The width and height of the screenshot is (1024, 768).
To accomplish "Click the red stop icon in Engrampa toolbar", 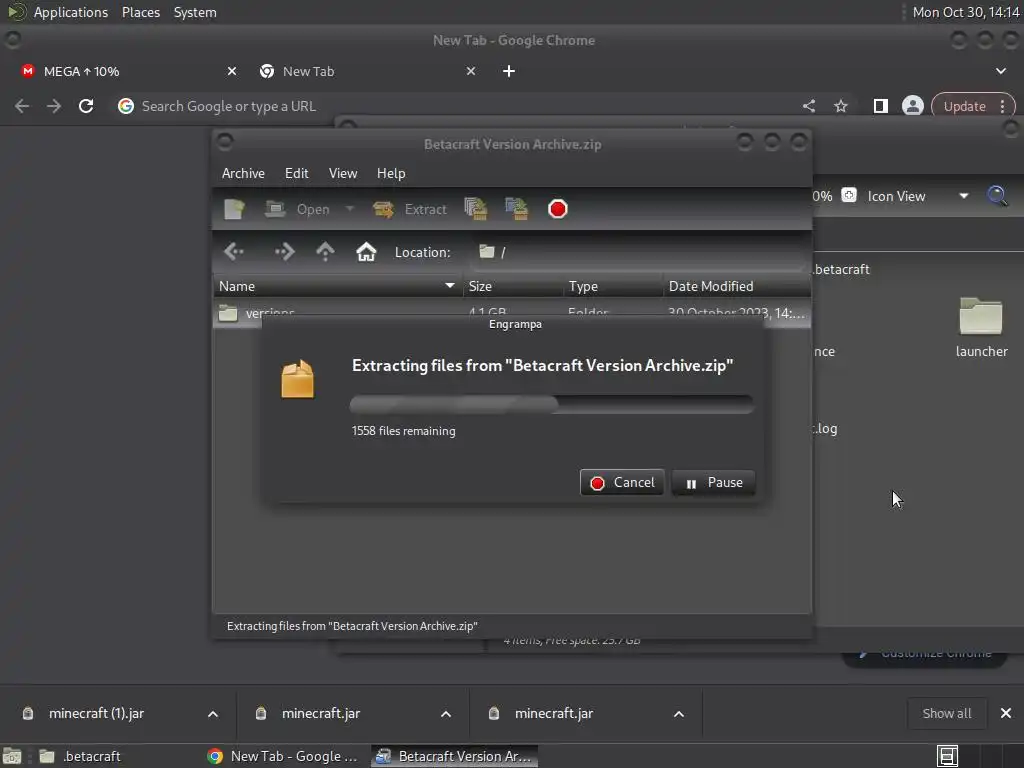I will (558, 209).
